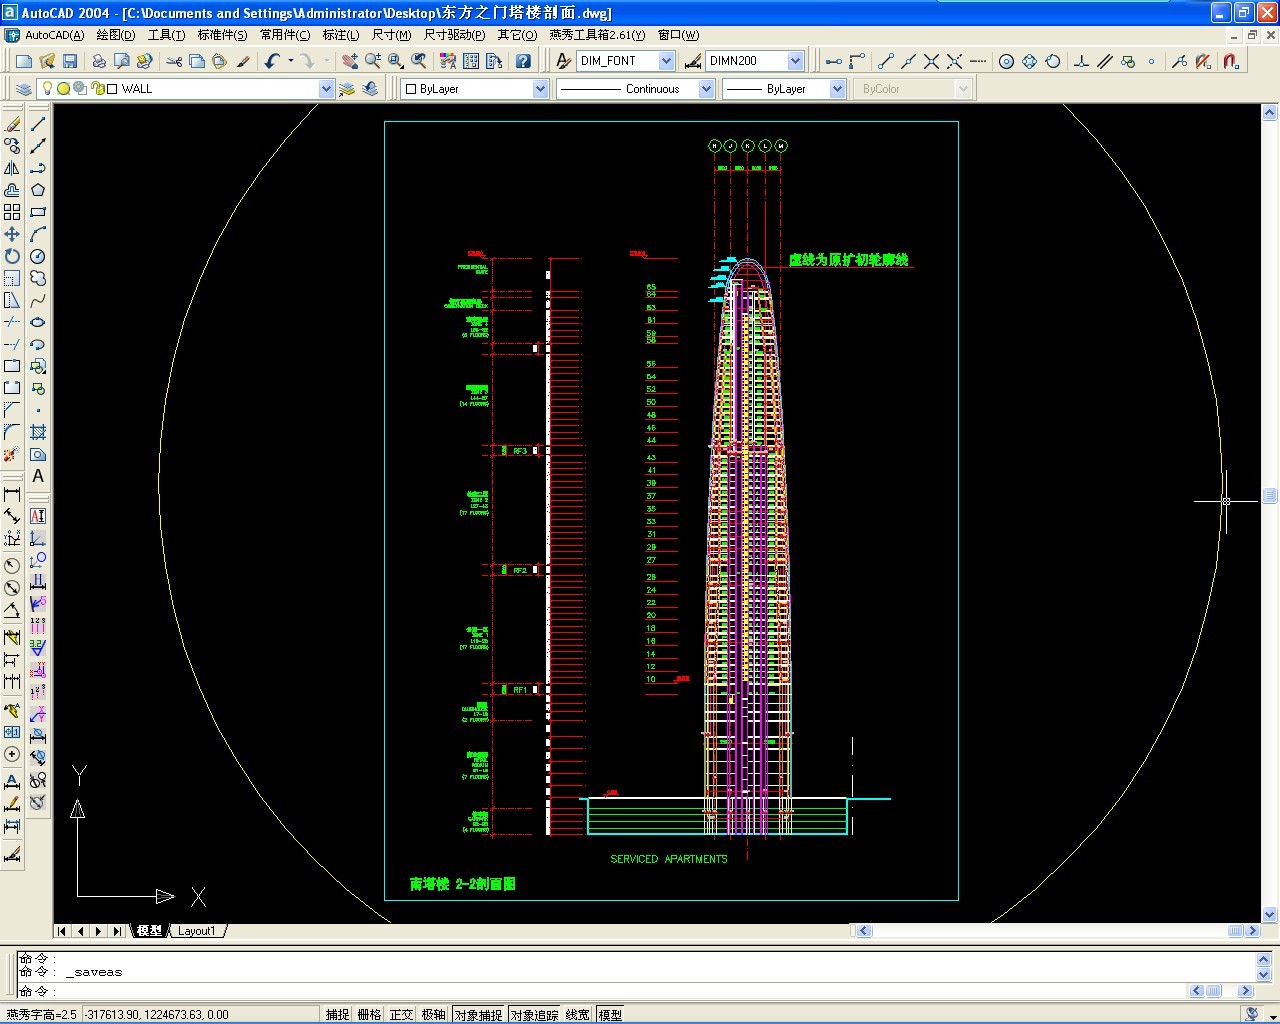Image resolution: width=1280 pixels, height=1024 pixels.
Task: Select the Hatch tool
Action: (38, 432)
